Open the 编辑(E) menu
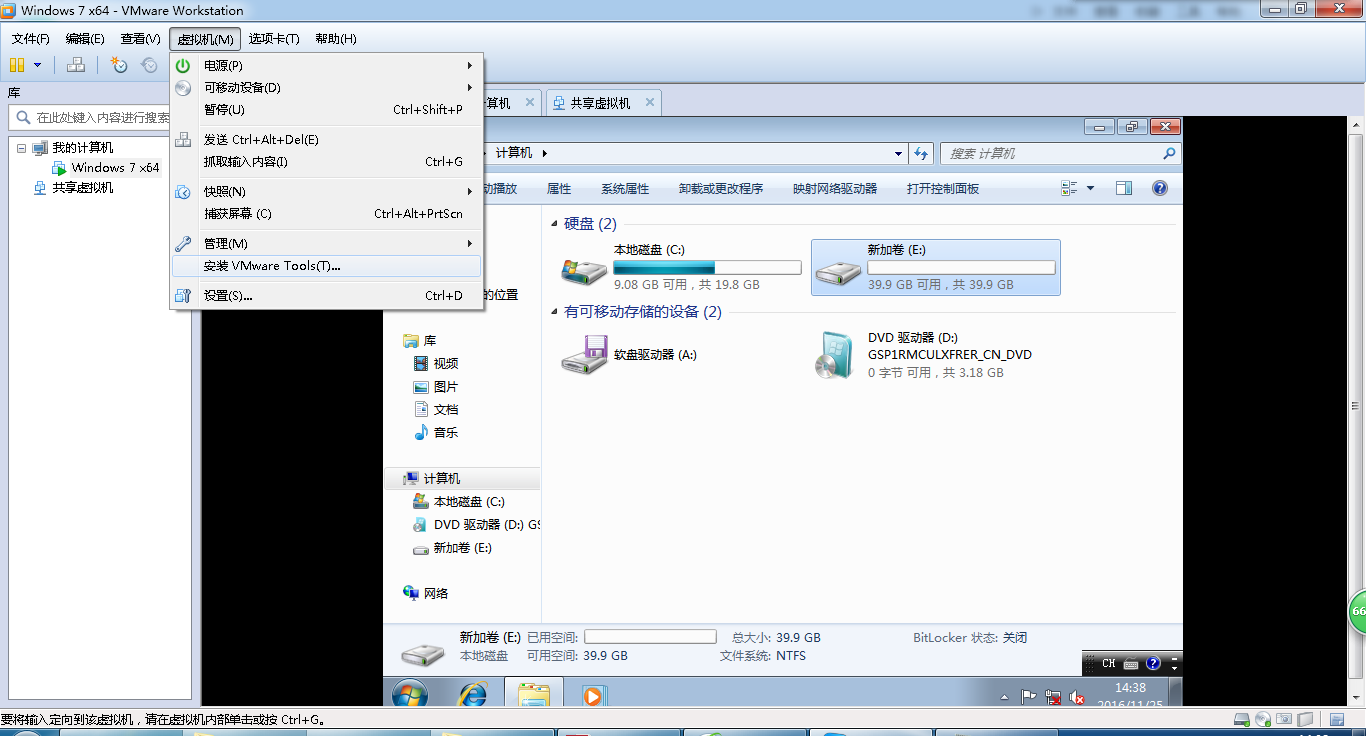 coord(85,39)
